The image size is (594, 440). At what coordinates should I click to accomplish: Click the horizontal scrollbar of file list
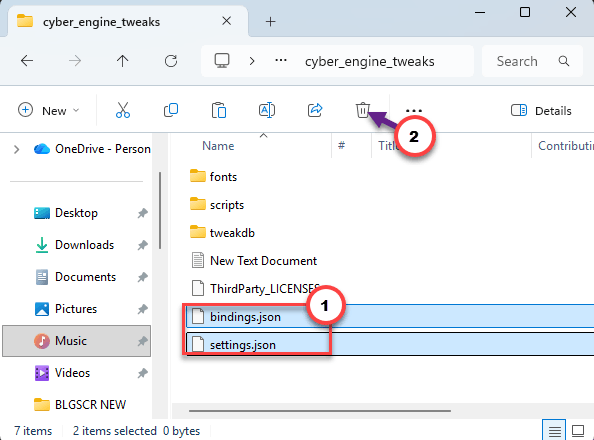pyautogui.click(x=320, y=410)
